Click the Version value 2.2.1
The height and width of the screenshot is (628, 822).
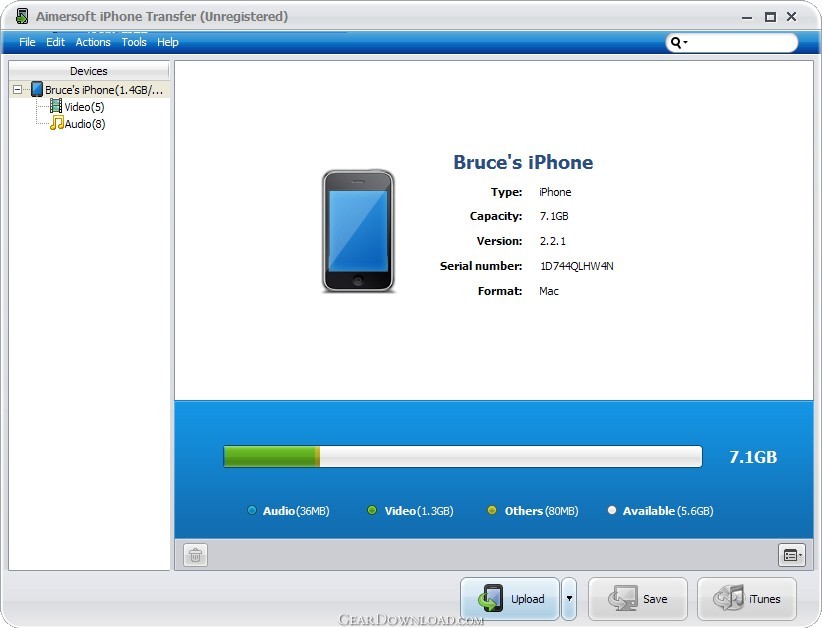pos(553,241)
